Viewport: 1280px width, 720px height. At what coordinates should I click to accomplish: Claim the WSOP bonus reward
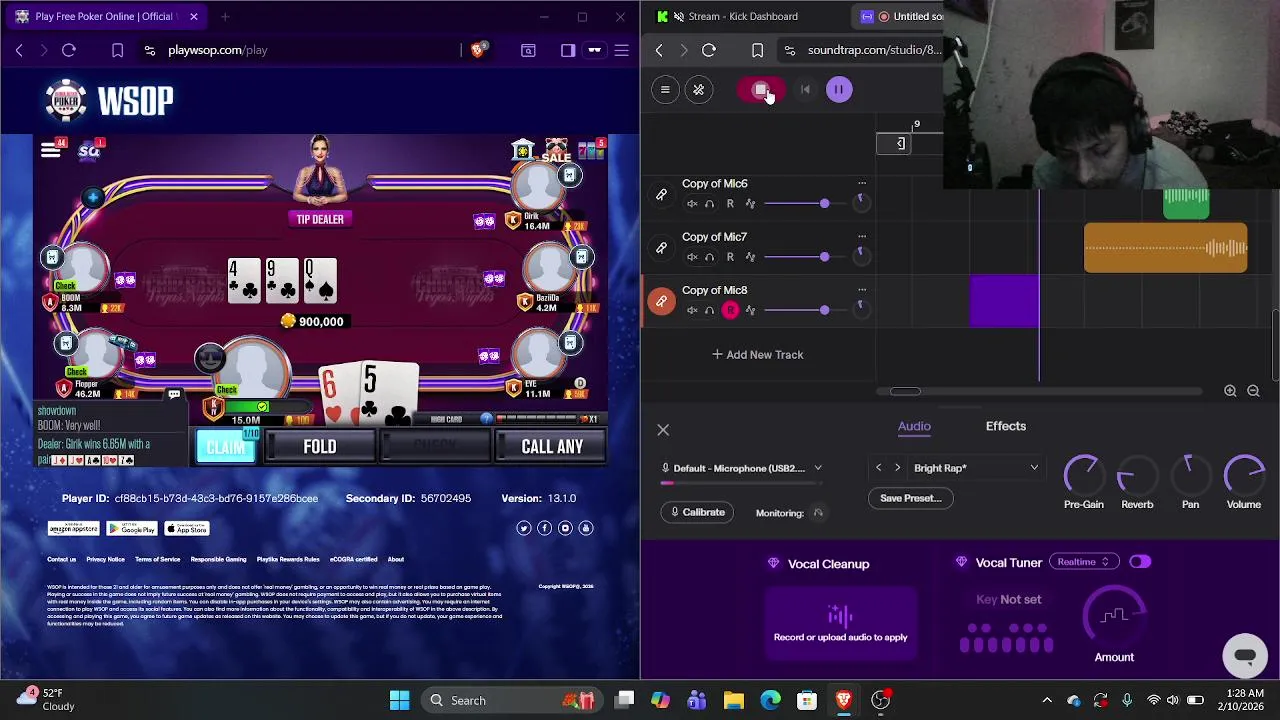click(x=226, y=447)
